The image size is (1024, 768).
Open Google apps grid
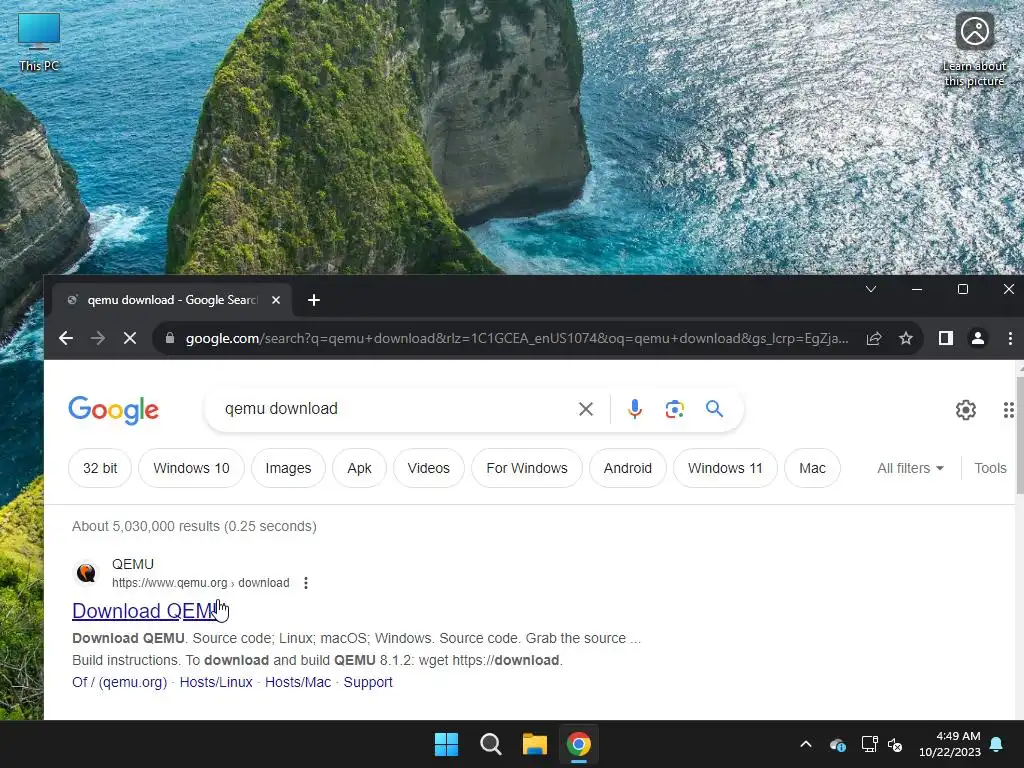(x=1008, y=409)
